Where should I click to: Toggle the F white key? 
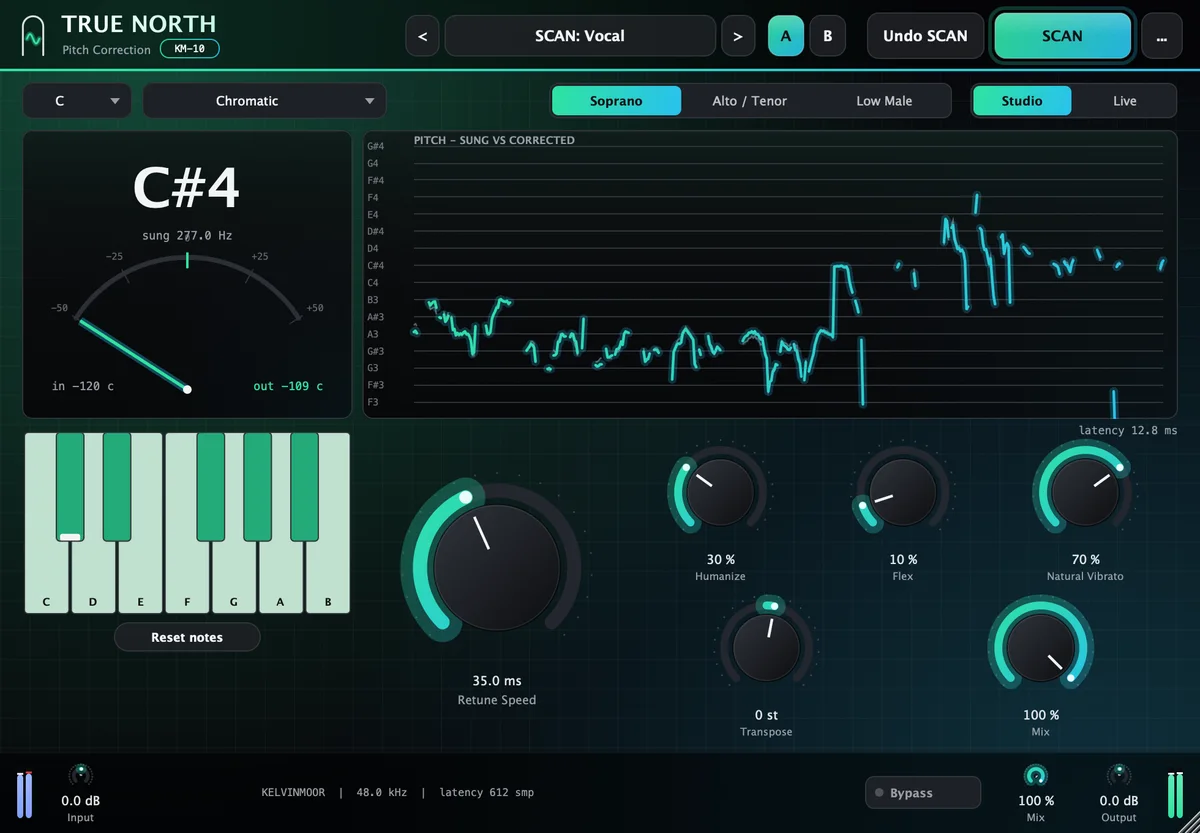click(187, 580)
